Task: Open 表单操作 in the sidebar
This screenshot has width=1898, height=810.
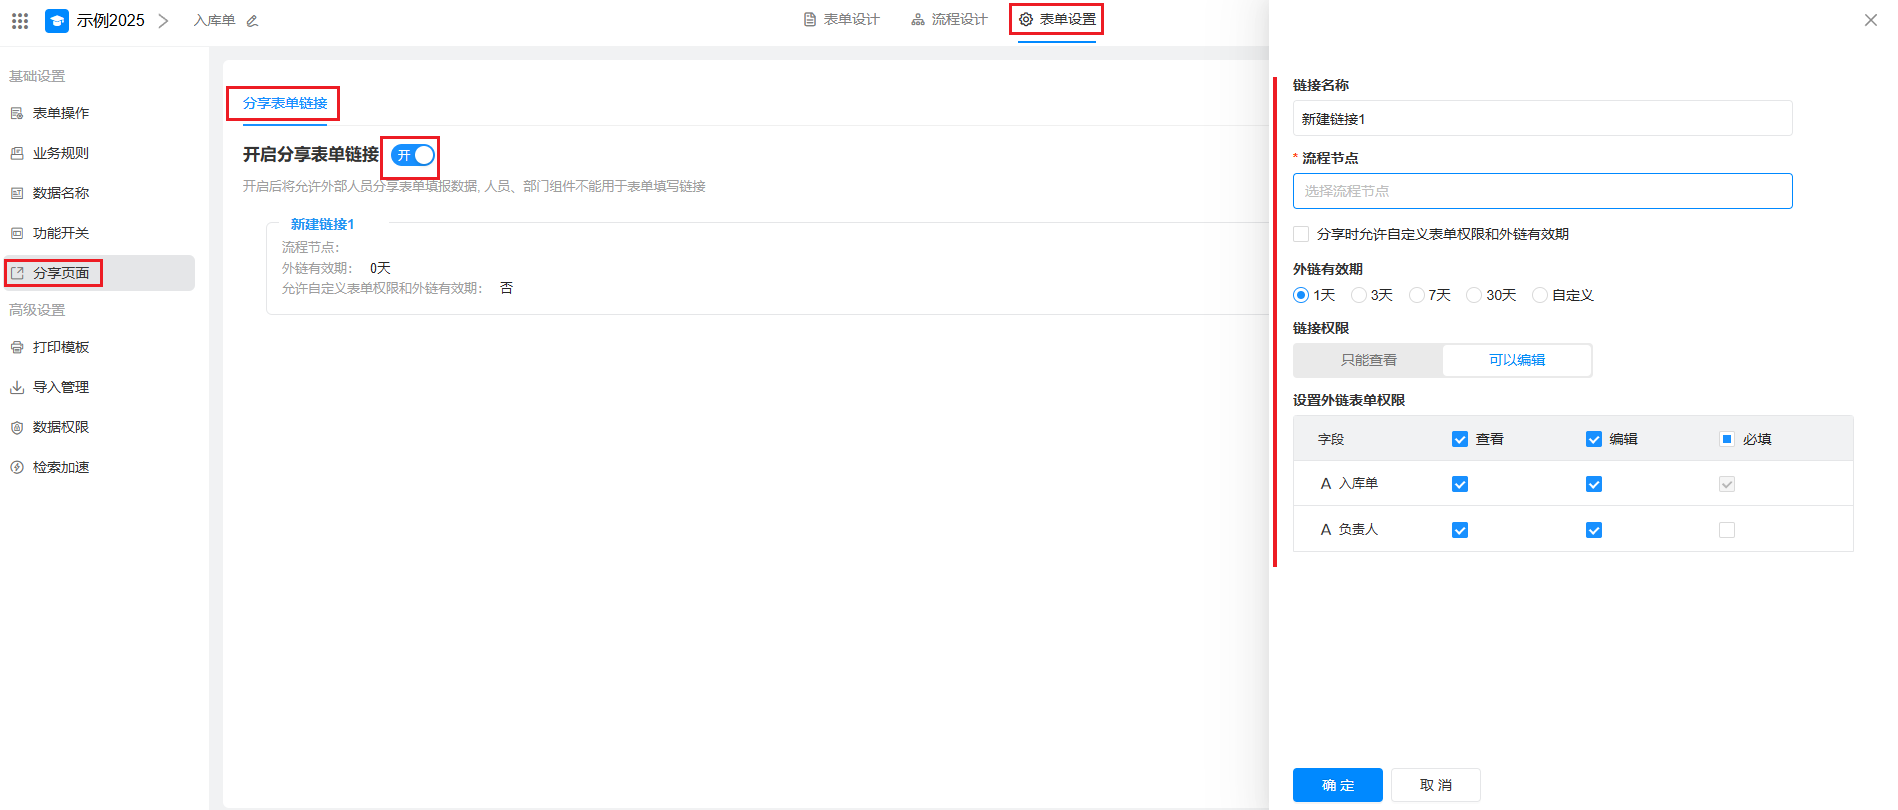Action: pyautogui.click(x=60, y=113)
